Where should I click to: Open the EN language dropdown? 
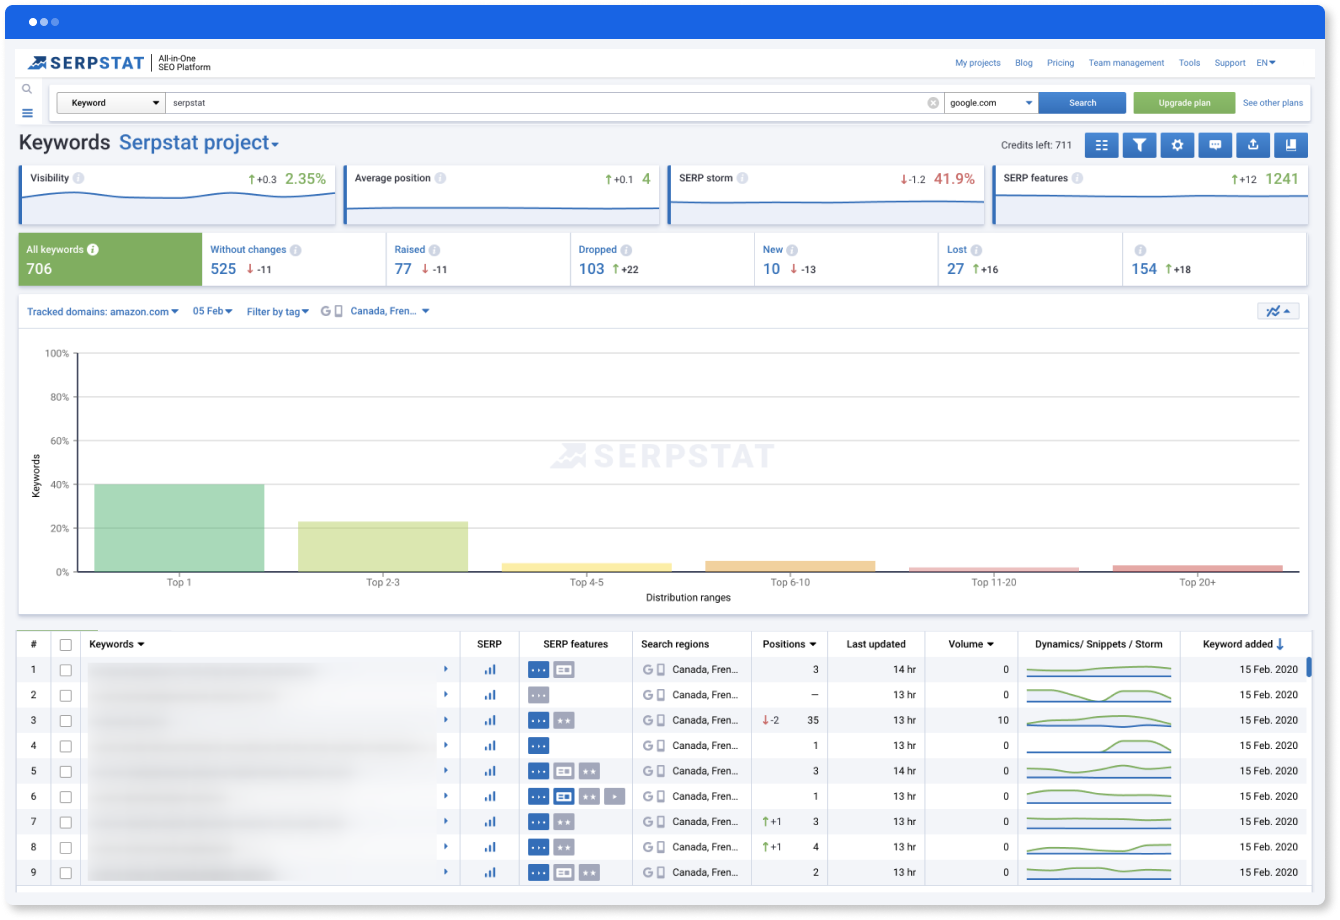(1266, 63)
